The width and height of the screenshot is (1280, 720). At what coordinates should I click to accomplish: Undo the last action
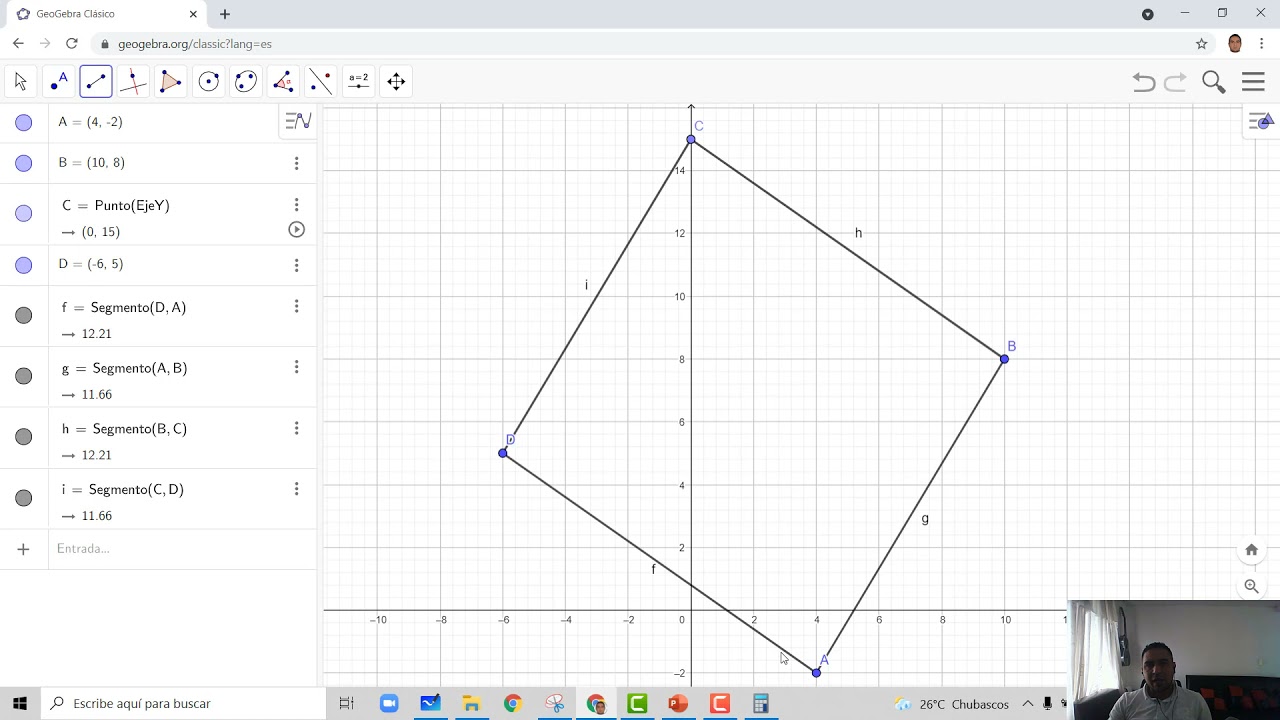coord(1144,82)
